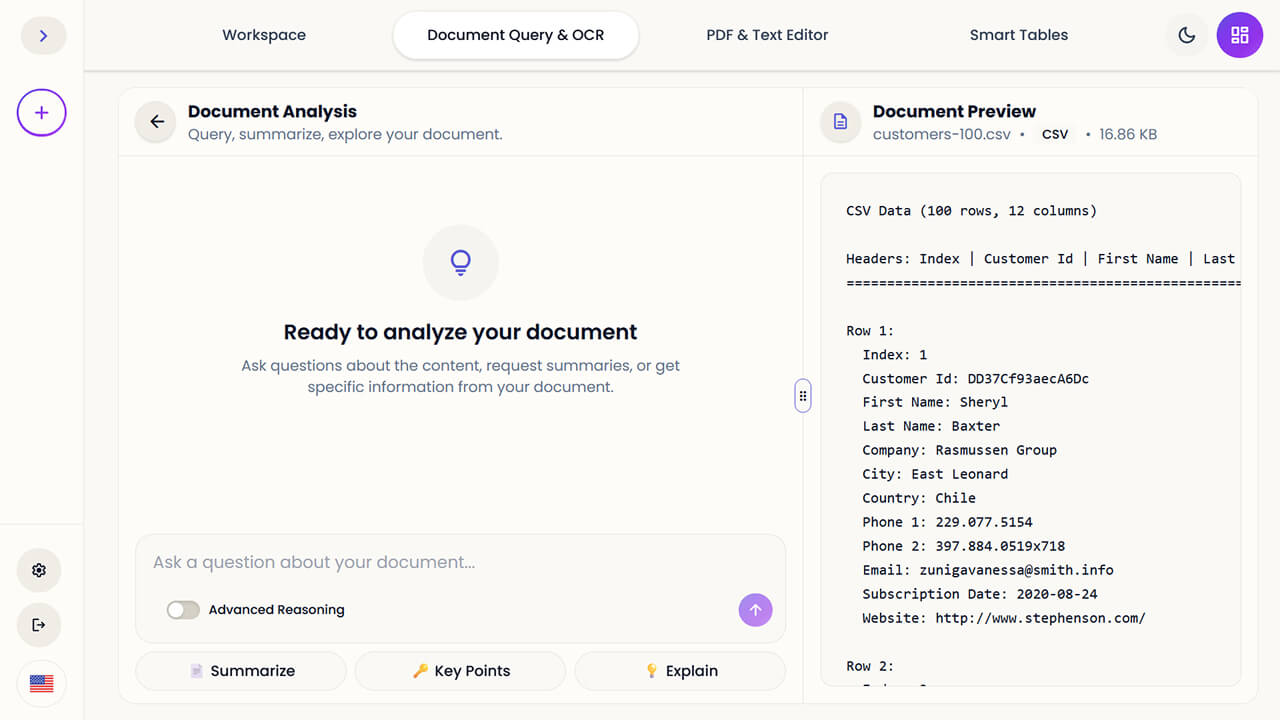The height and width of the screenshot is (720, 1280).
Task: Enable Advanced Reasoning
Action: (x=183, y=609)
